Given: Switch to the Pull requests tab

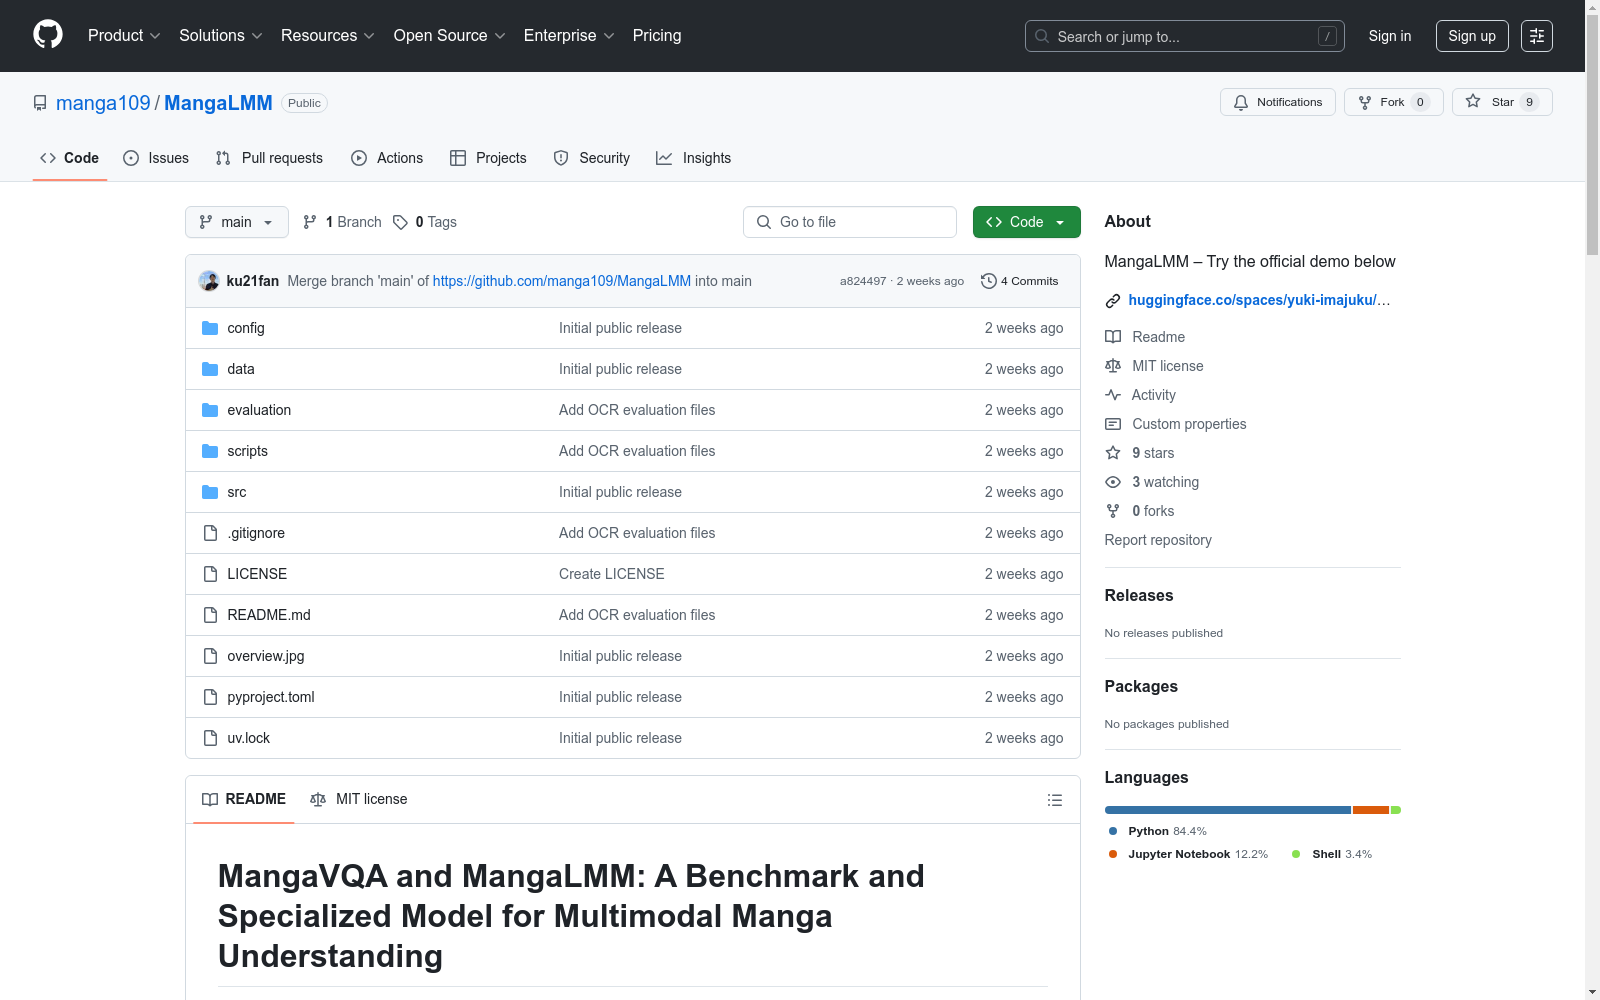Looking at the screenshot, I should (x=269, y=158).
